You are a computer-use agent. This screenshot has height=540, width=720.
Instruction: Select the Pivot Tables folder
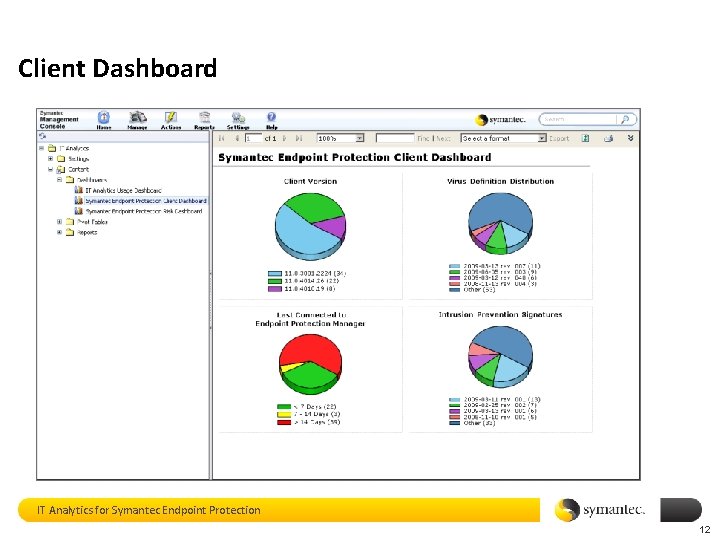(87, 222)
